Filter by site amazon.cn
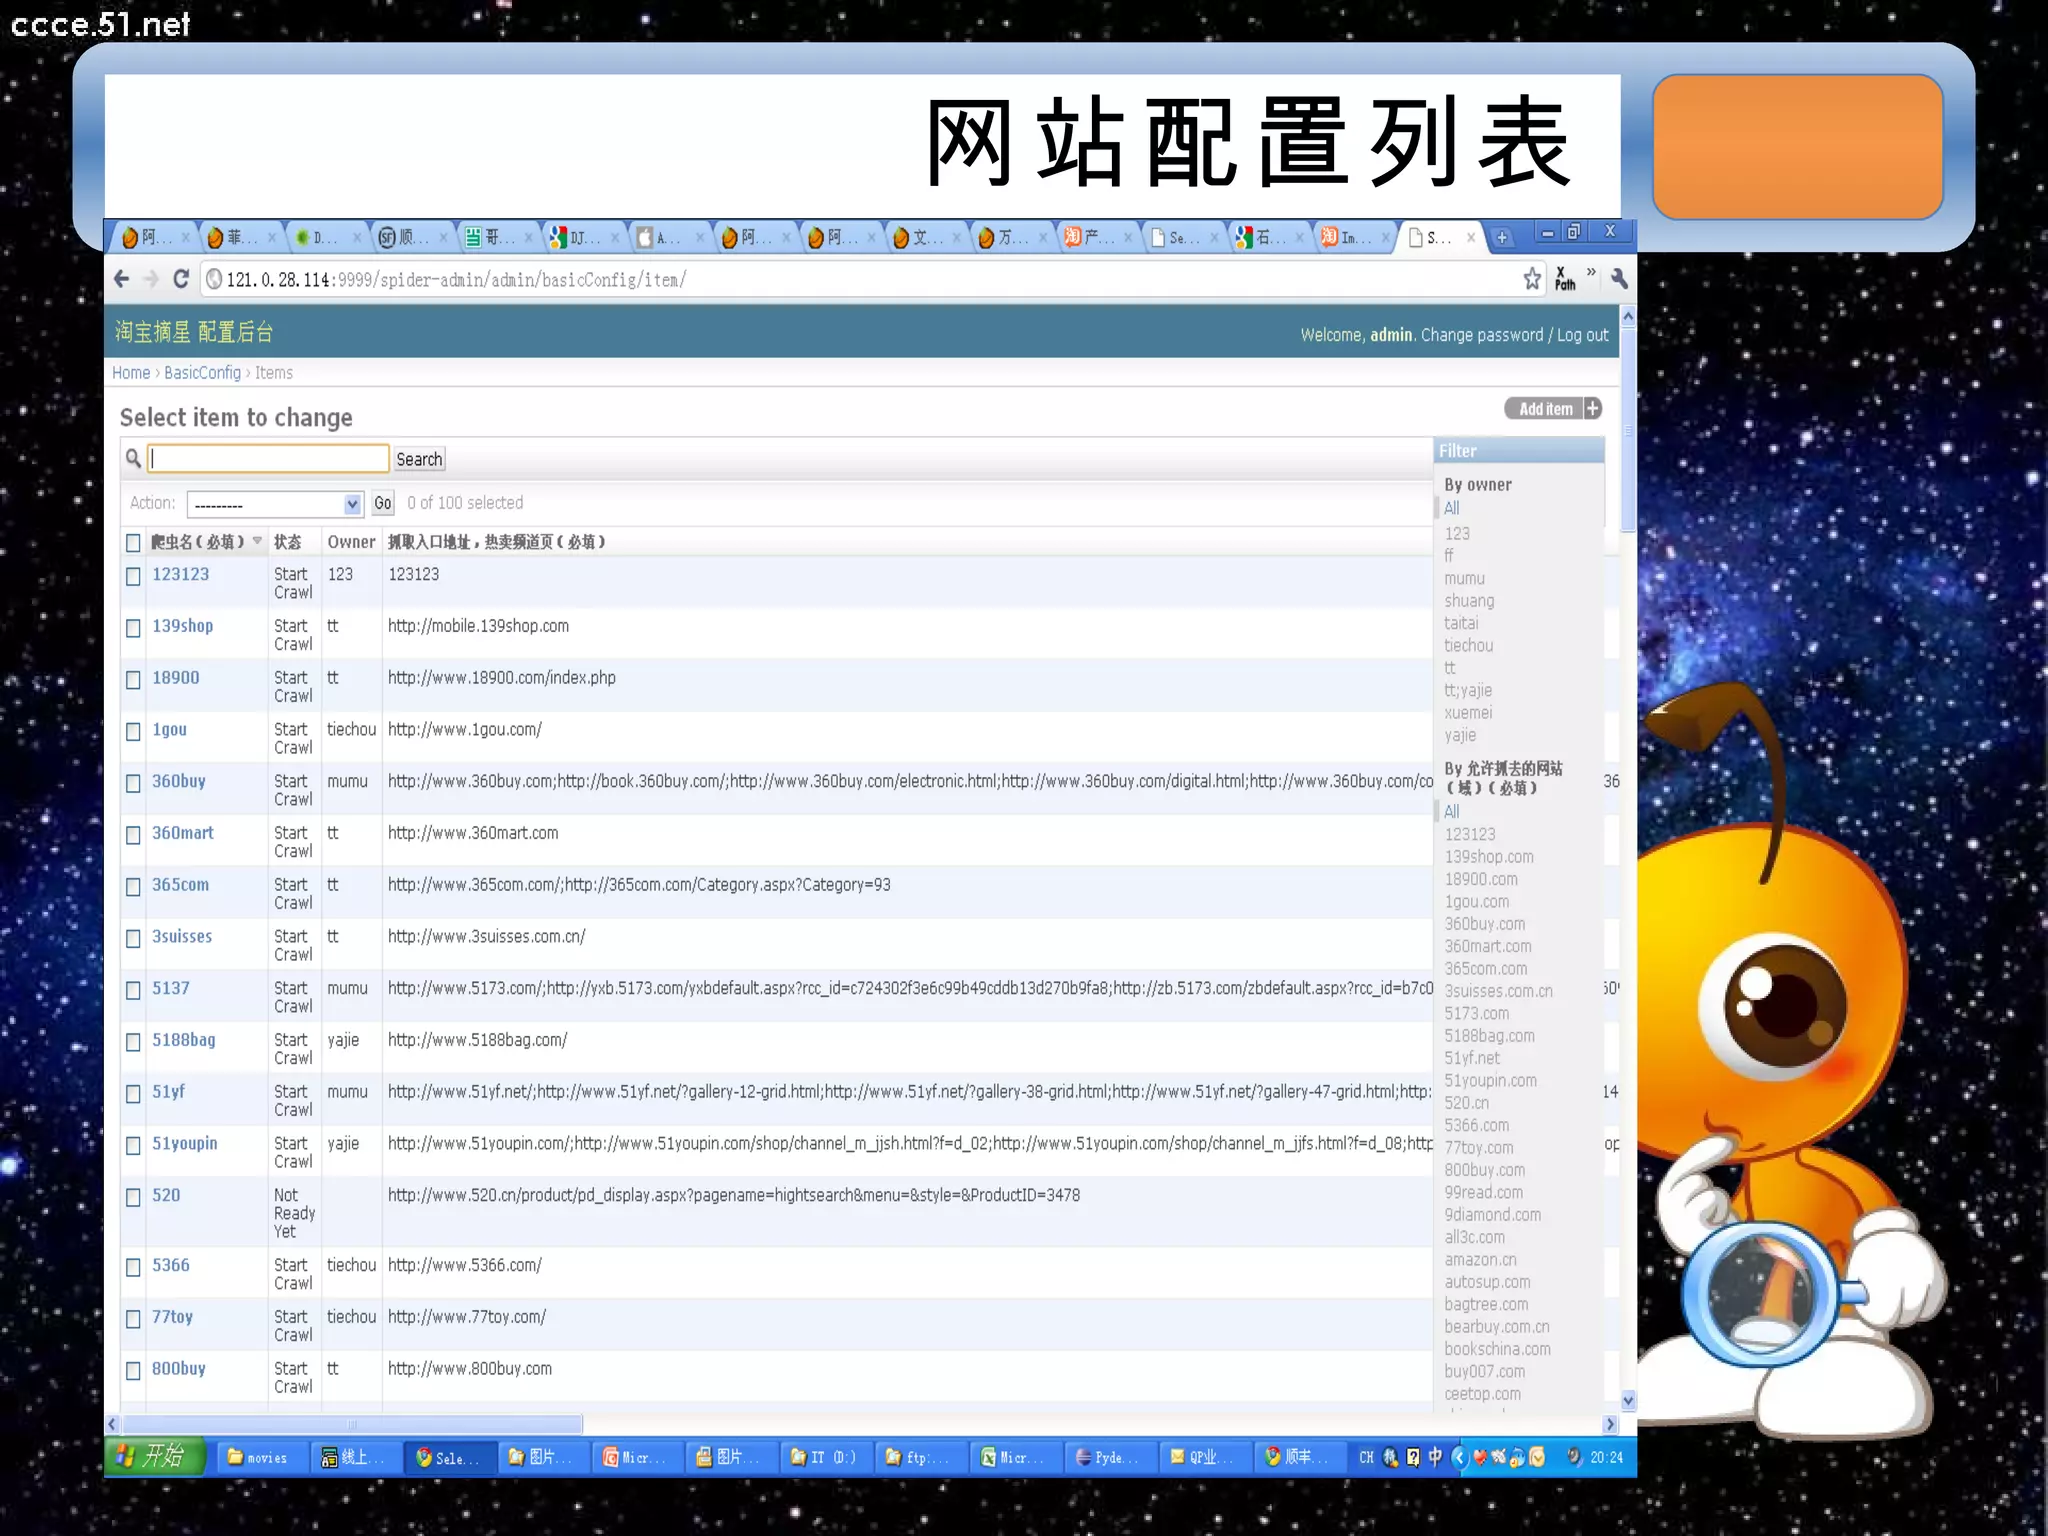This screenshot has height=1536, width=2048. pos(1480,1259)
